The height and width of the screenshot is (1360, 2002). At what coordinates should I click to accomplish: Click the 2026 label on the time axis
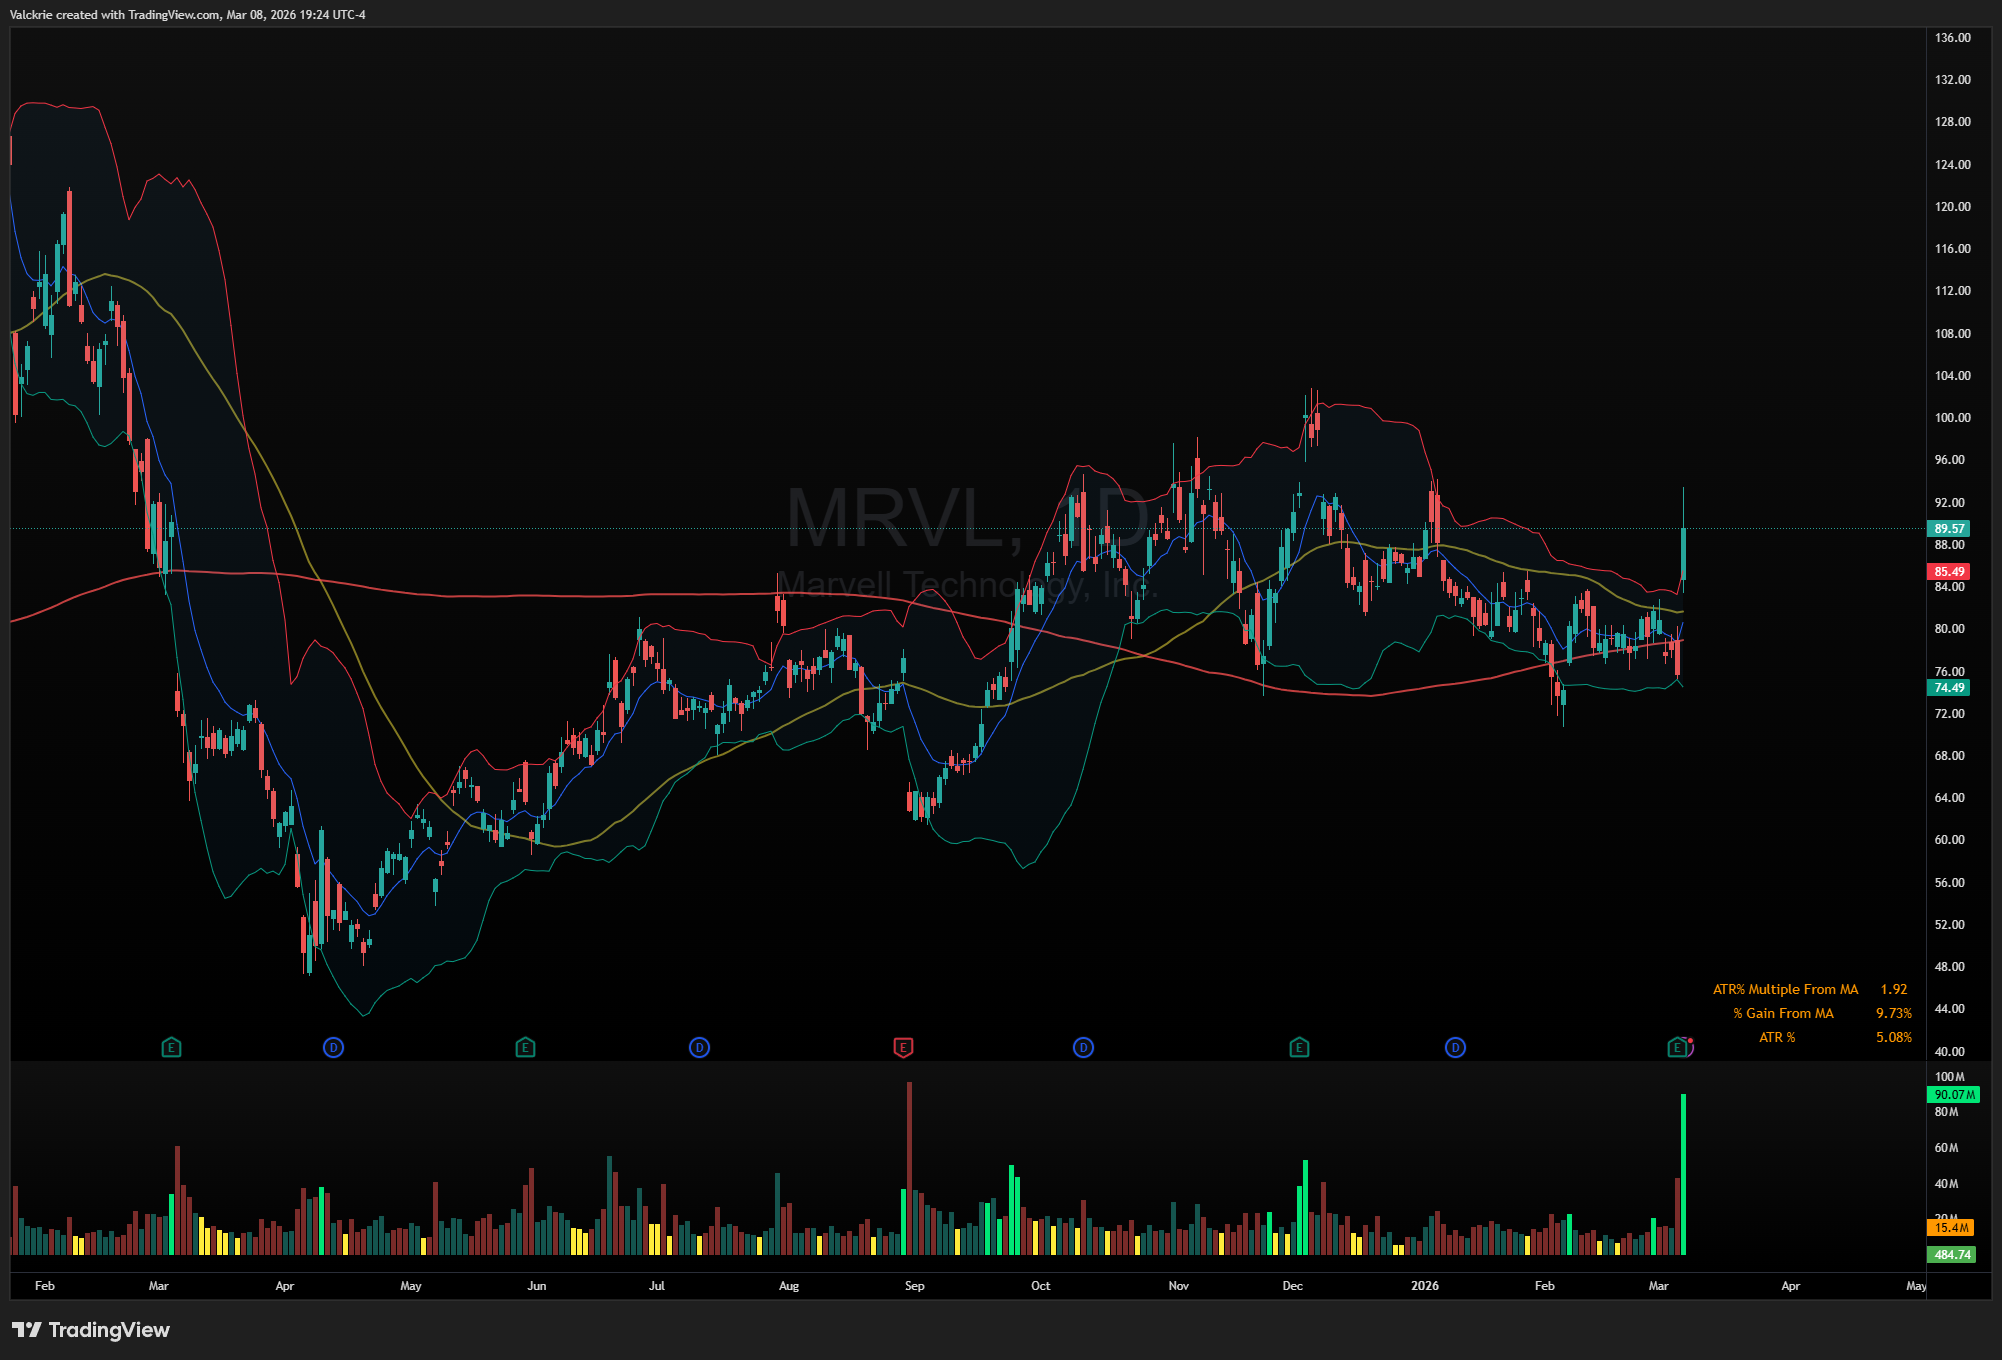1424,1286
